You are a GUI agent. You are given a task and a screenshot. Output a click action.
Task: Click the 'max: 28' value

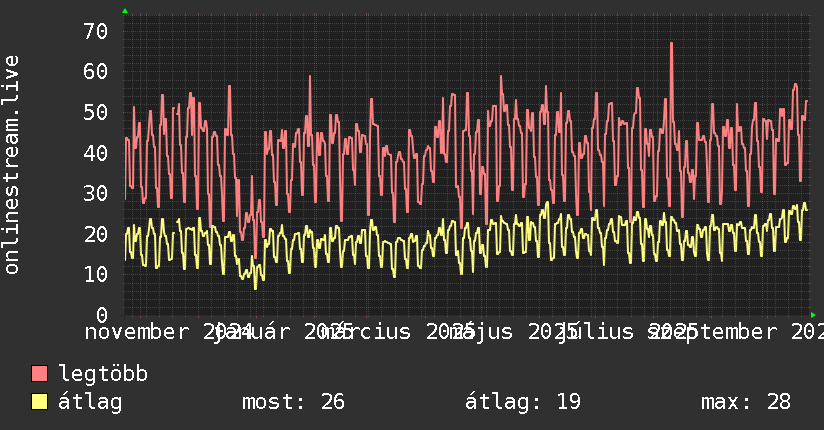point(746,402)
